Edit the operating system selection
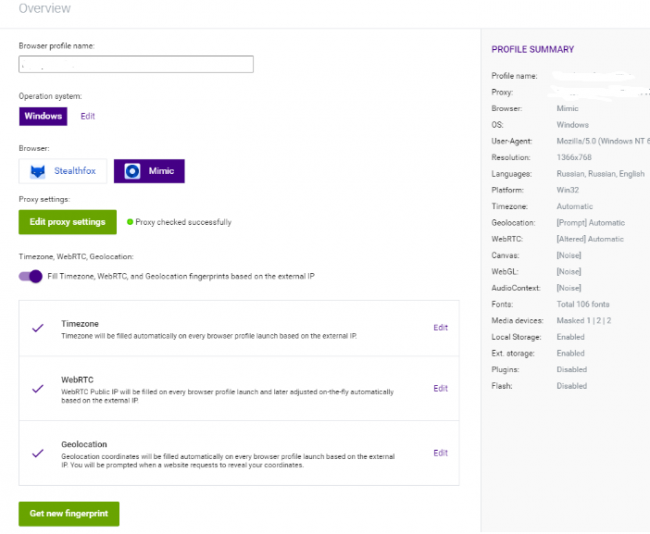650x534 pixels. click(88, 116)
